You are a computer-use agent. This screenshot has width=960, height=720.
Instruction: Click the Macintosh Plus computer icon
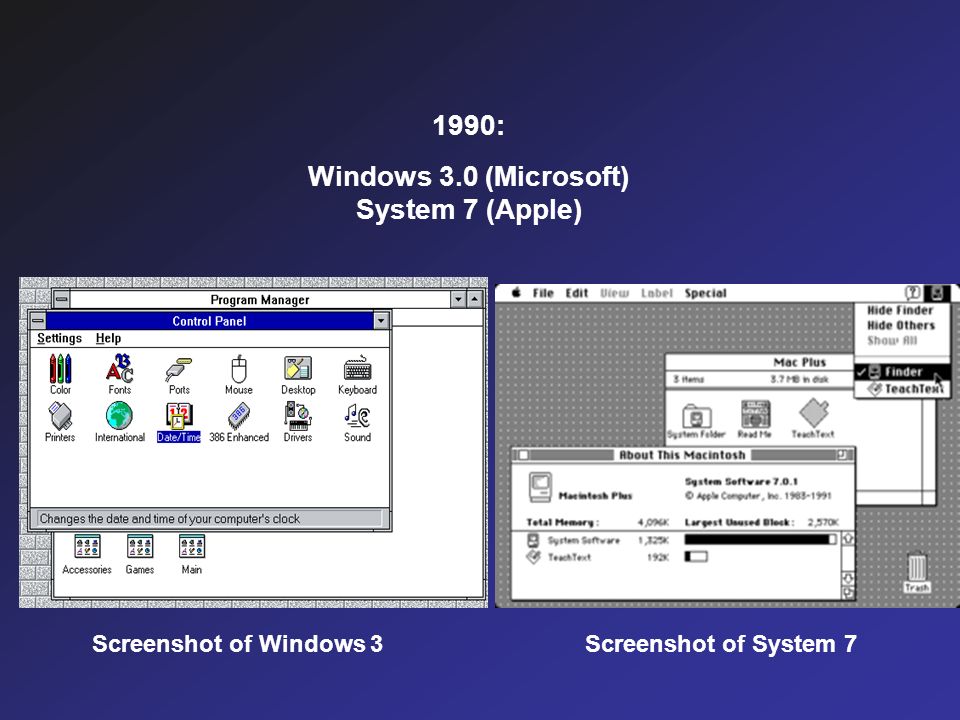[540, 487]
